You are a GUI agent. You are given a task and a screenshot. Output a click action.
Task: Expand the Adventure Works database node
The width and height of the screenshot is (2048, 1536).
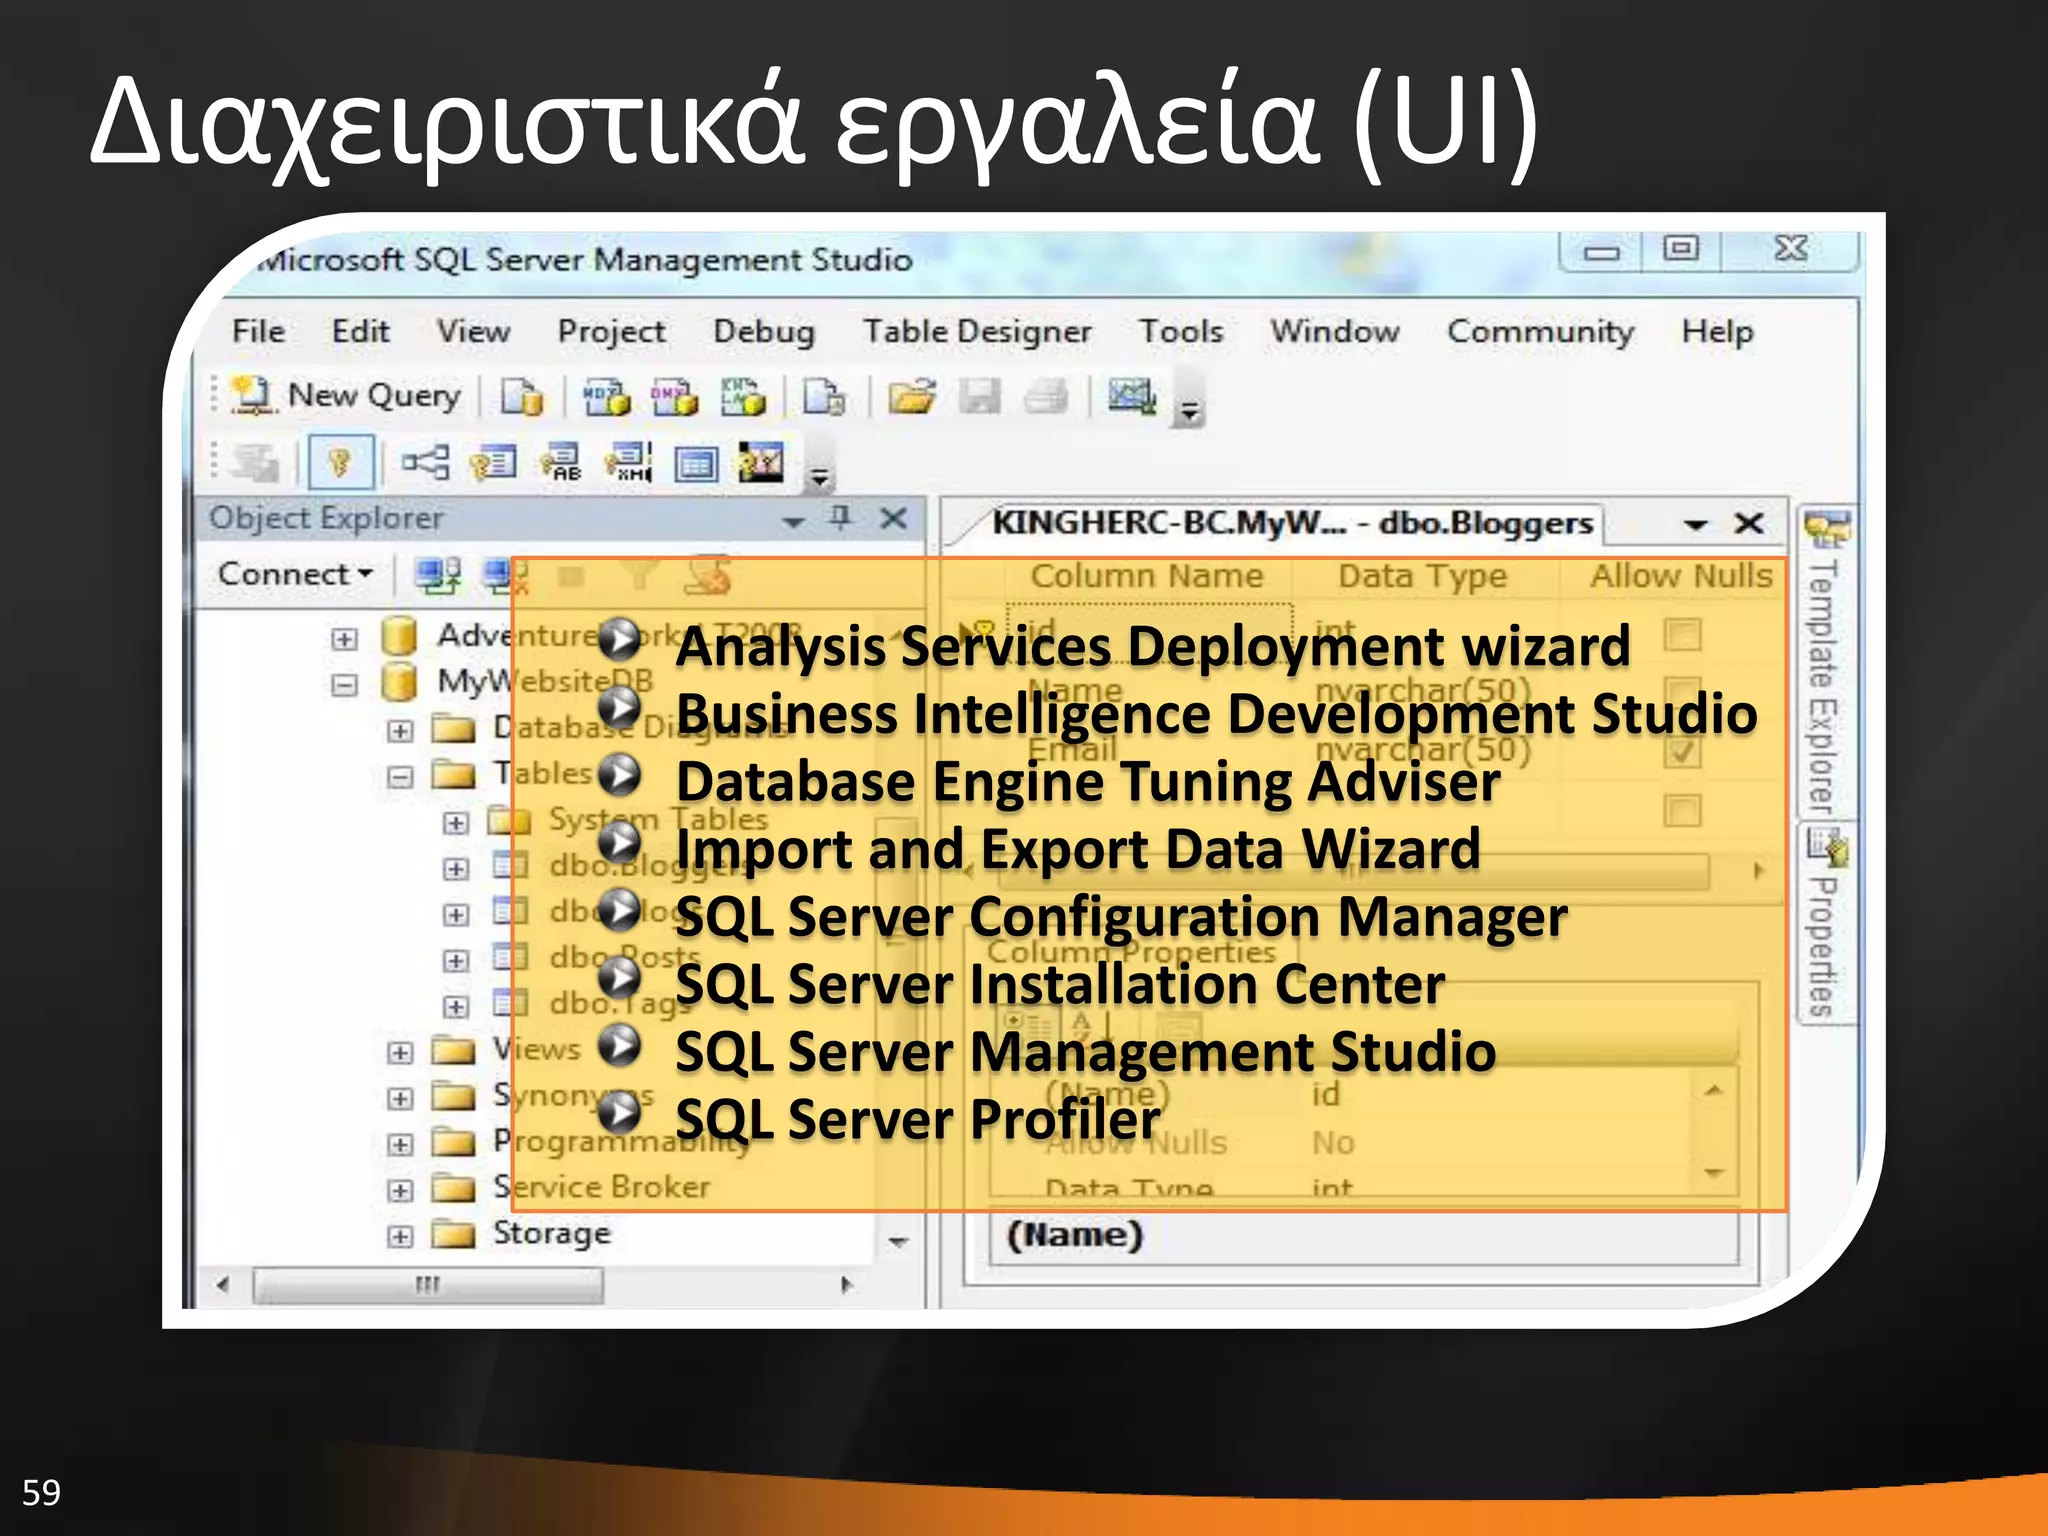[344, 639]
